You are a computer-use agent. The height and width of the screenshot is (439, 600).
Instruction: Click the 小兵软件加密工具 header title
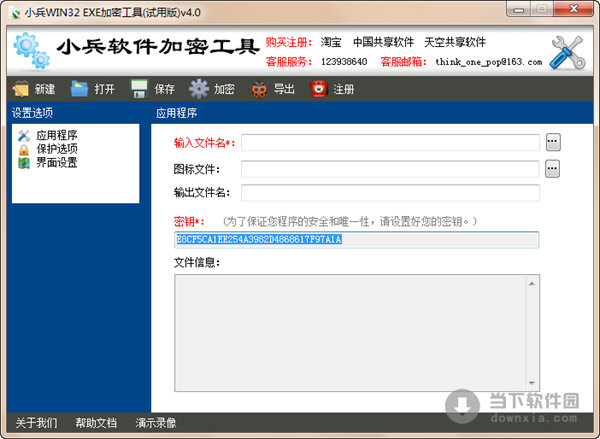pyautogui.click(x=158, y=47)
